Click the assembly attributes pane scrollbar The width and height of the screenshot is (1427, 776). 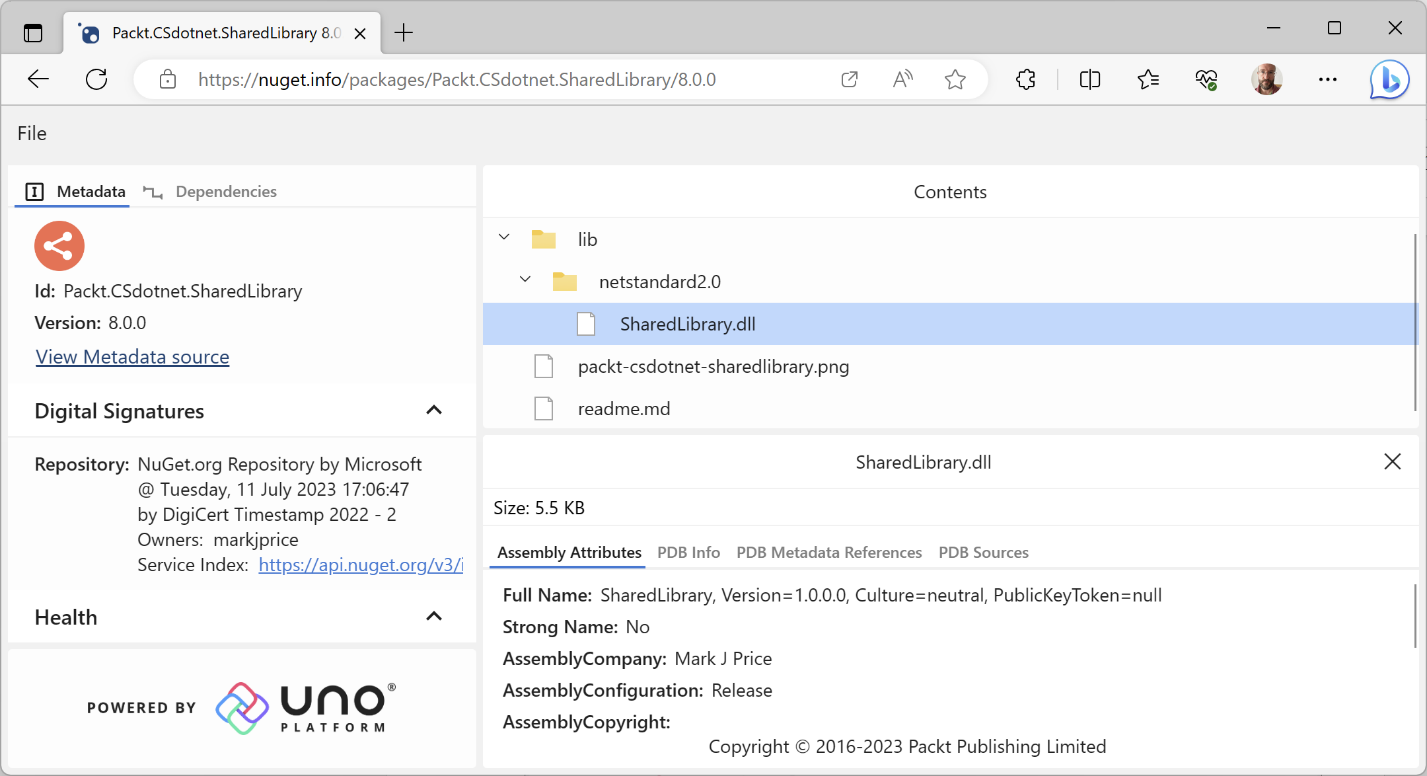click(x=1415, y=616)
